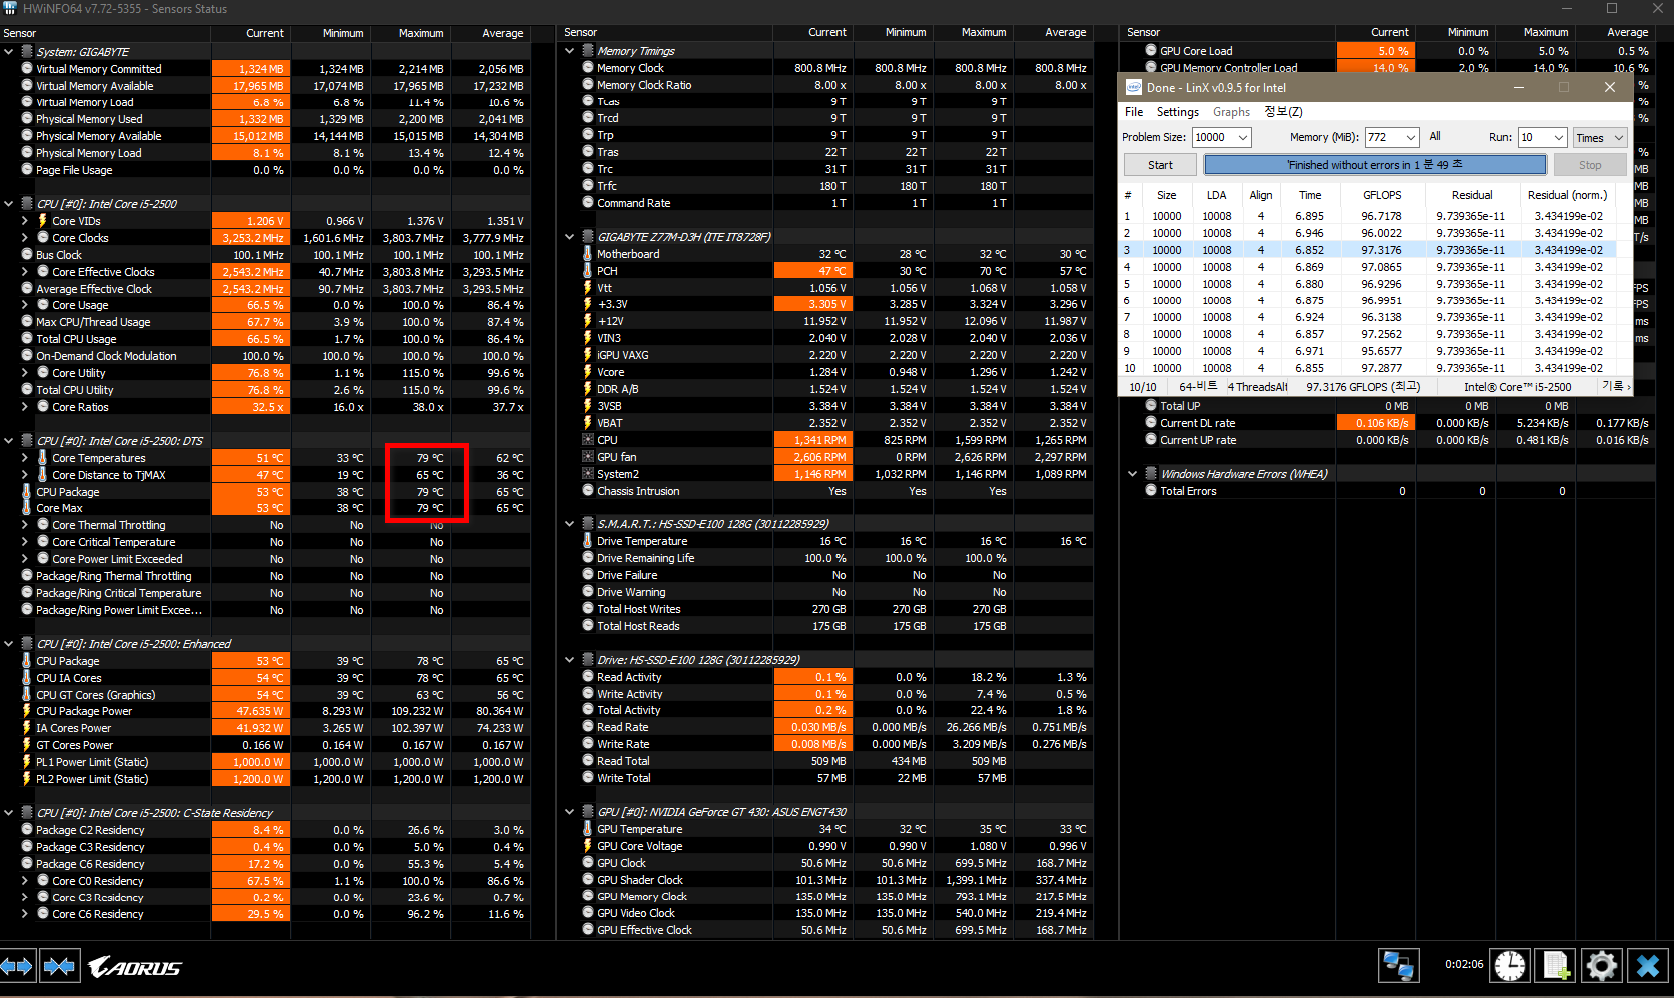
Task: Open the Graphs menu in LinX
Action: (1231, 112)
